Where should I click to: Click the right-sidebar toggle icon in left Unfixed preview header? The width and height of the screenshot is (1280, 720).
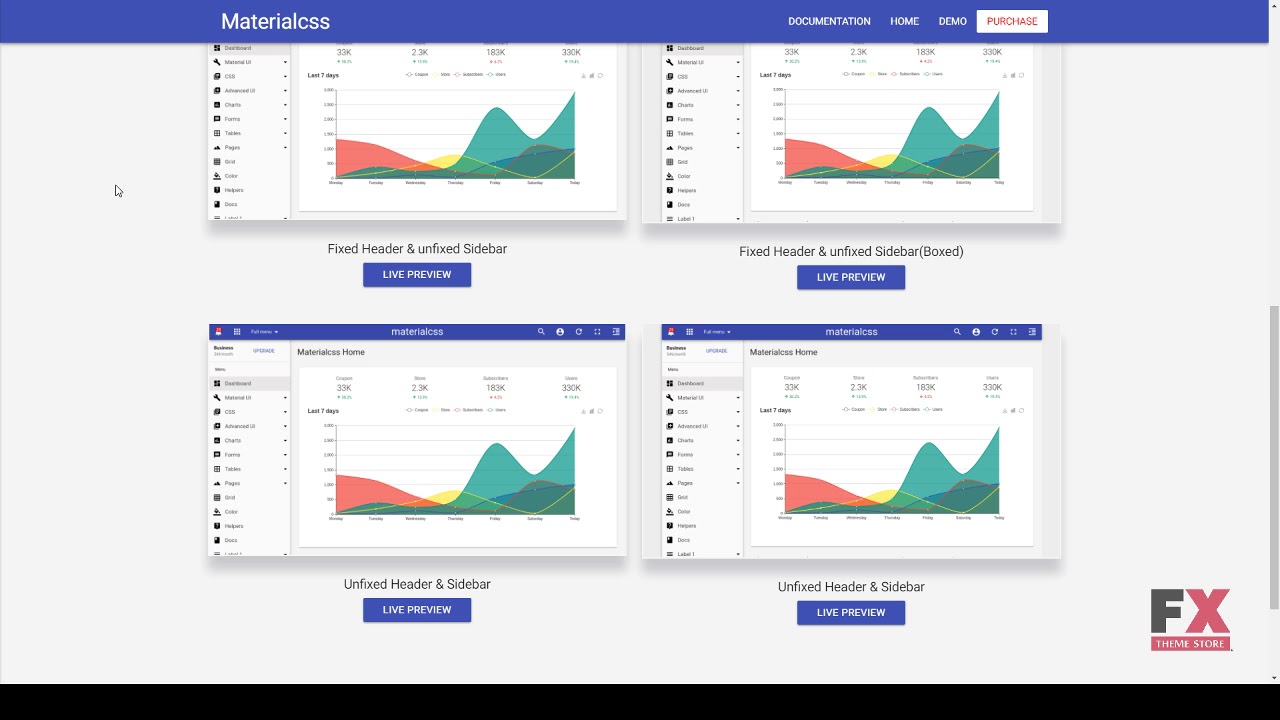[616, 332]
